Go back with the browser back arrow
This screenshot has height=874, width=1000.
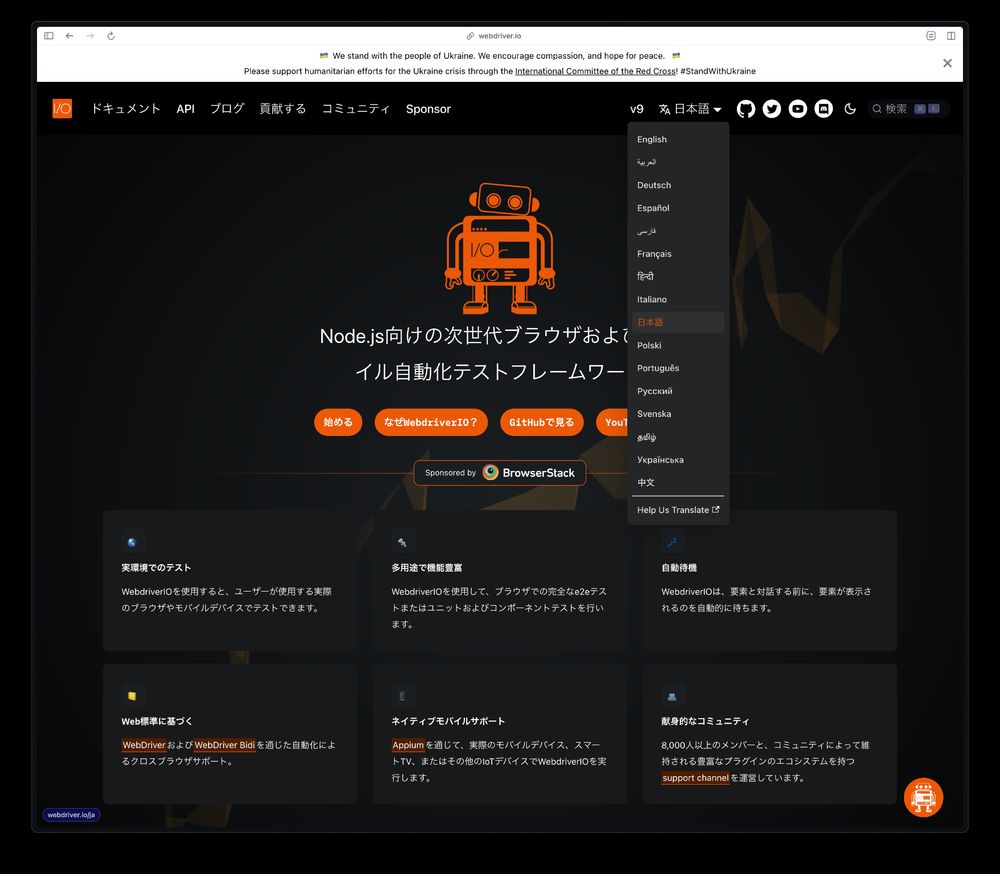click(70, 36)
